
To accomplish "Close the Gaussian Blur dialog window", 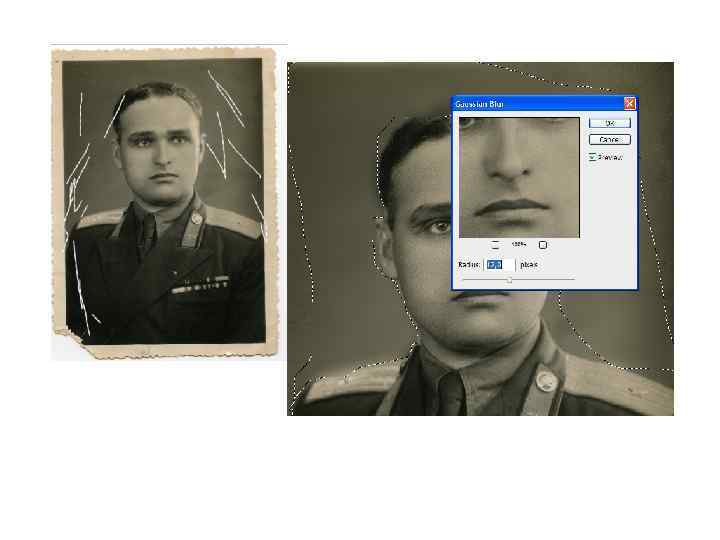I will [x=630, y=104].
